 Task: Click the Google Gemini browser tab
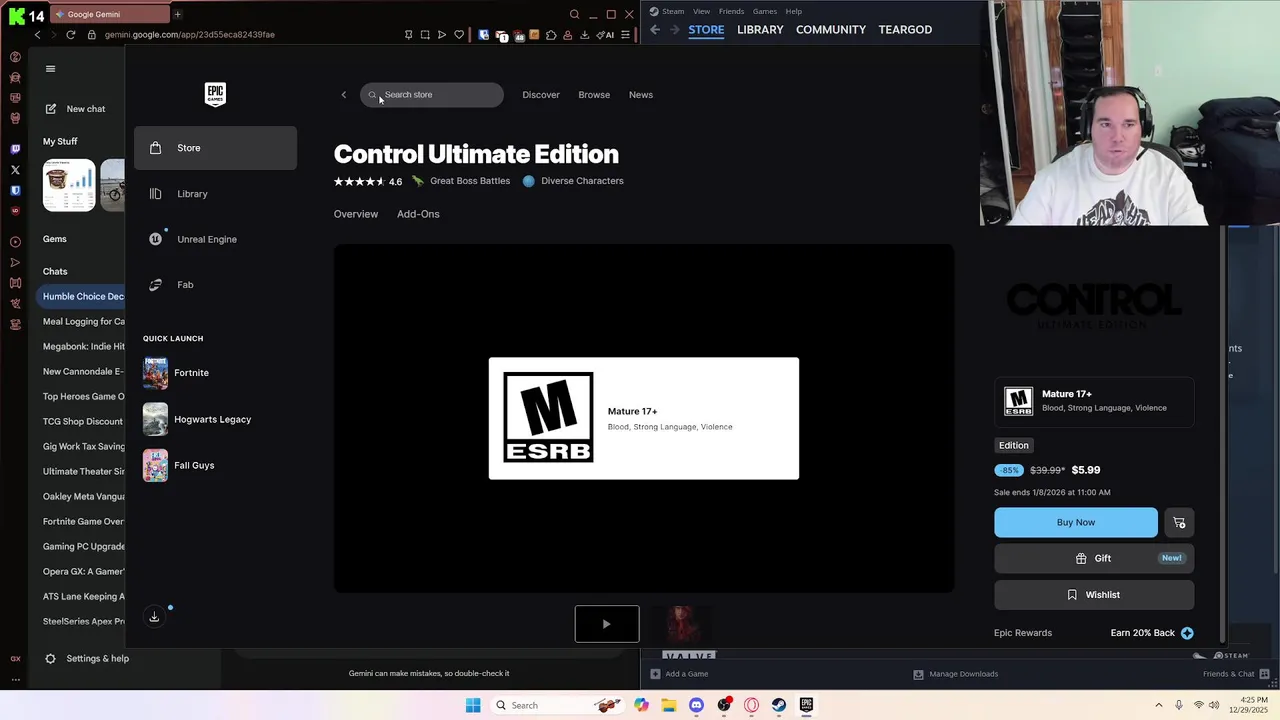[110, 14]
